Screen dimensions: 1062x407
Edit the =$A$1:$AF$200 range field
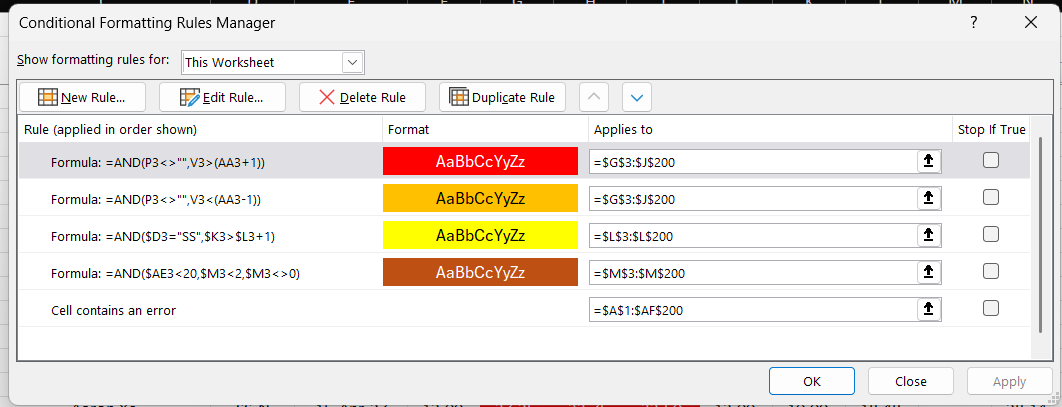point(753,309)
